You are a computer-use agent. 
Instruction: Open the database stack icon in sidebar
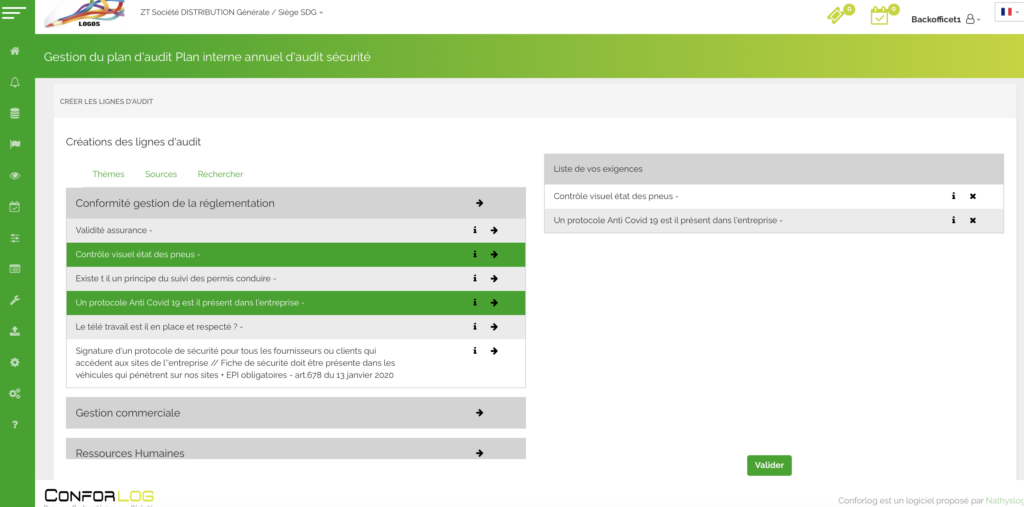(14, 113)
